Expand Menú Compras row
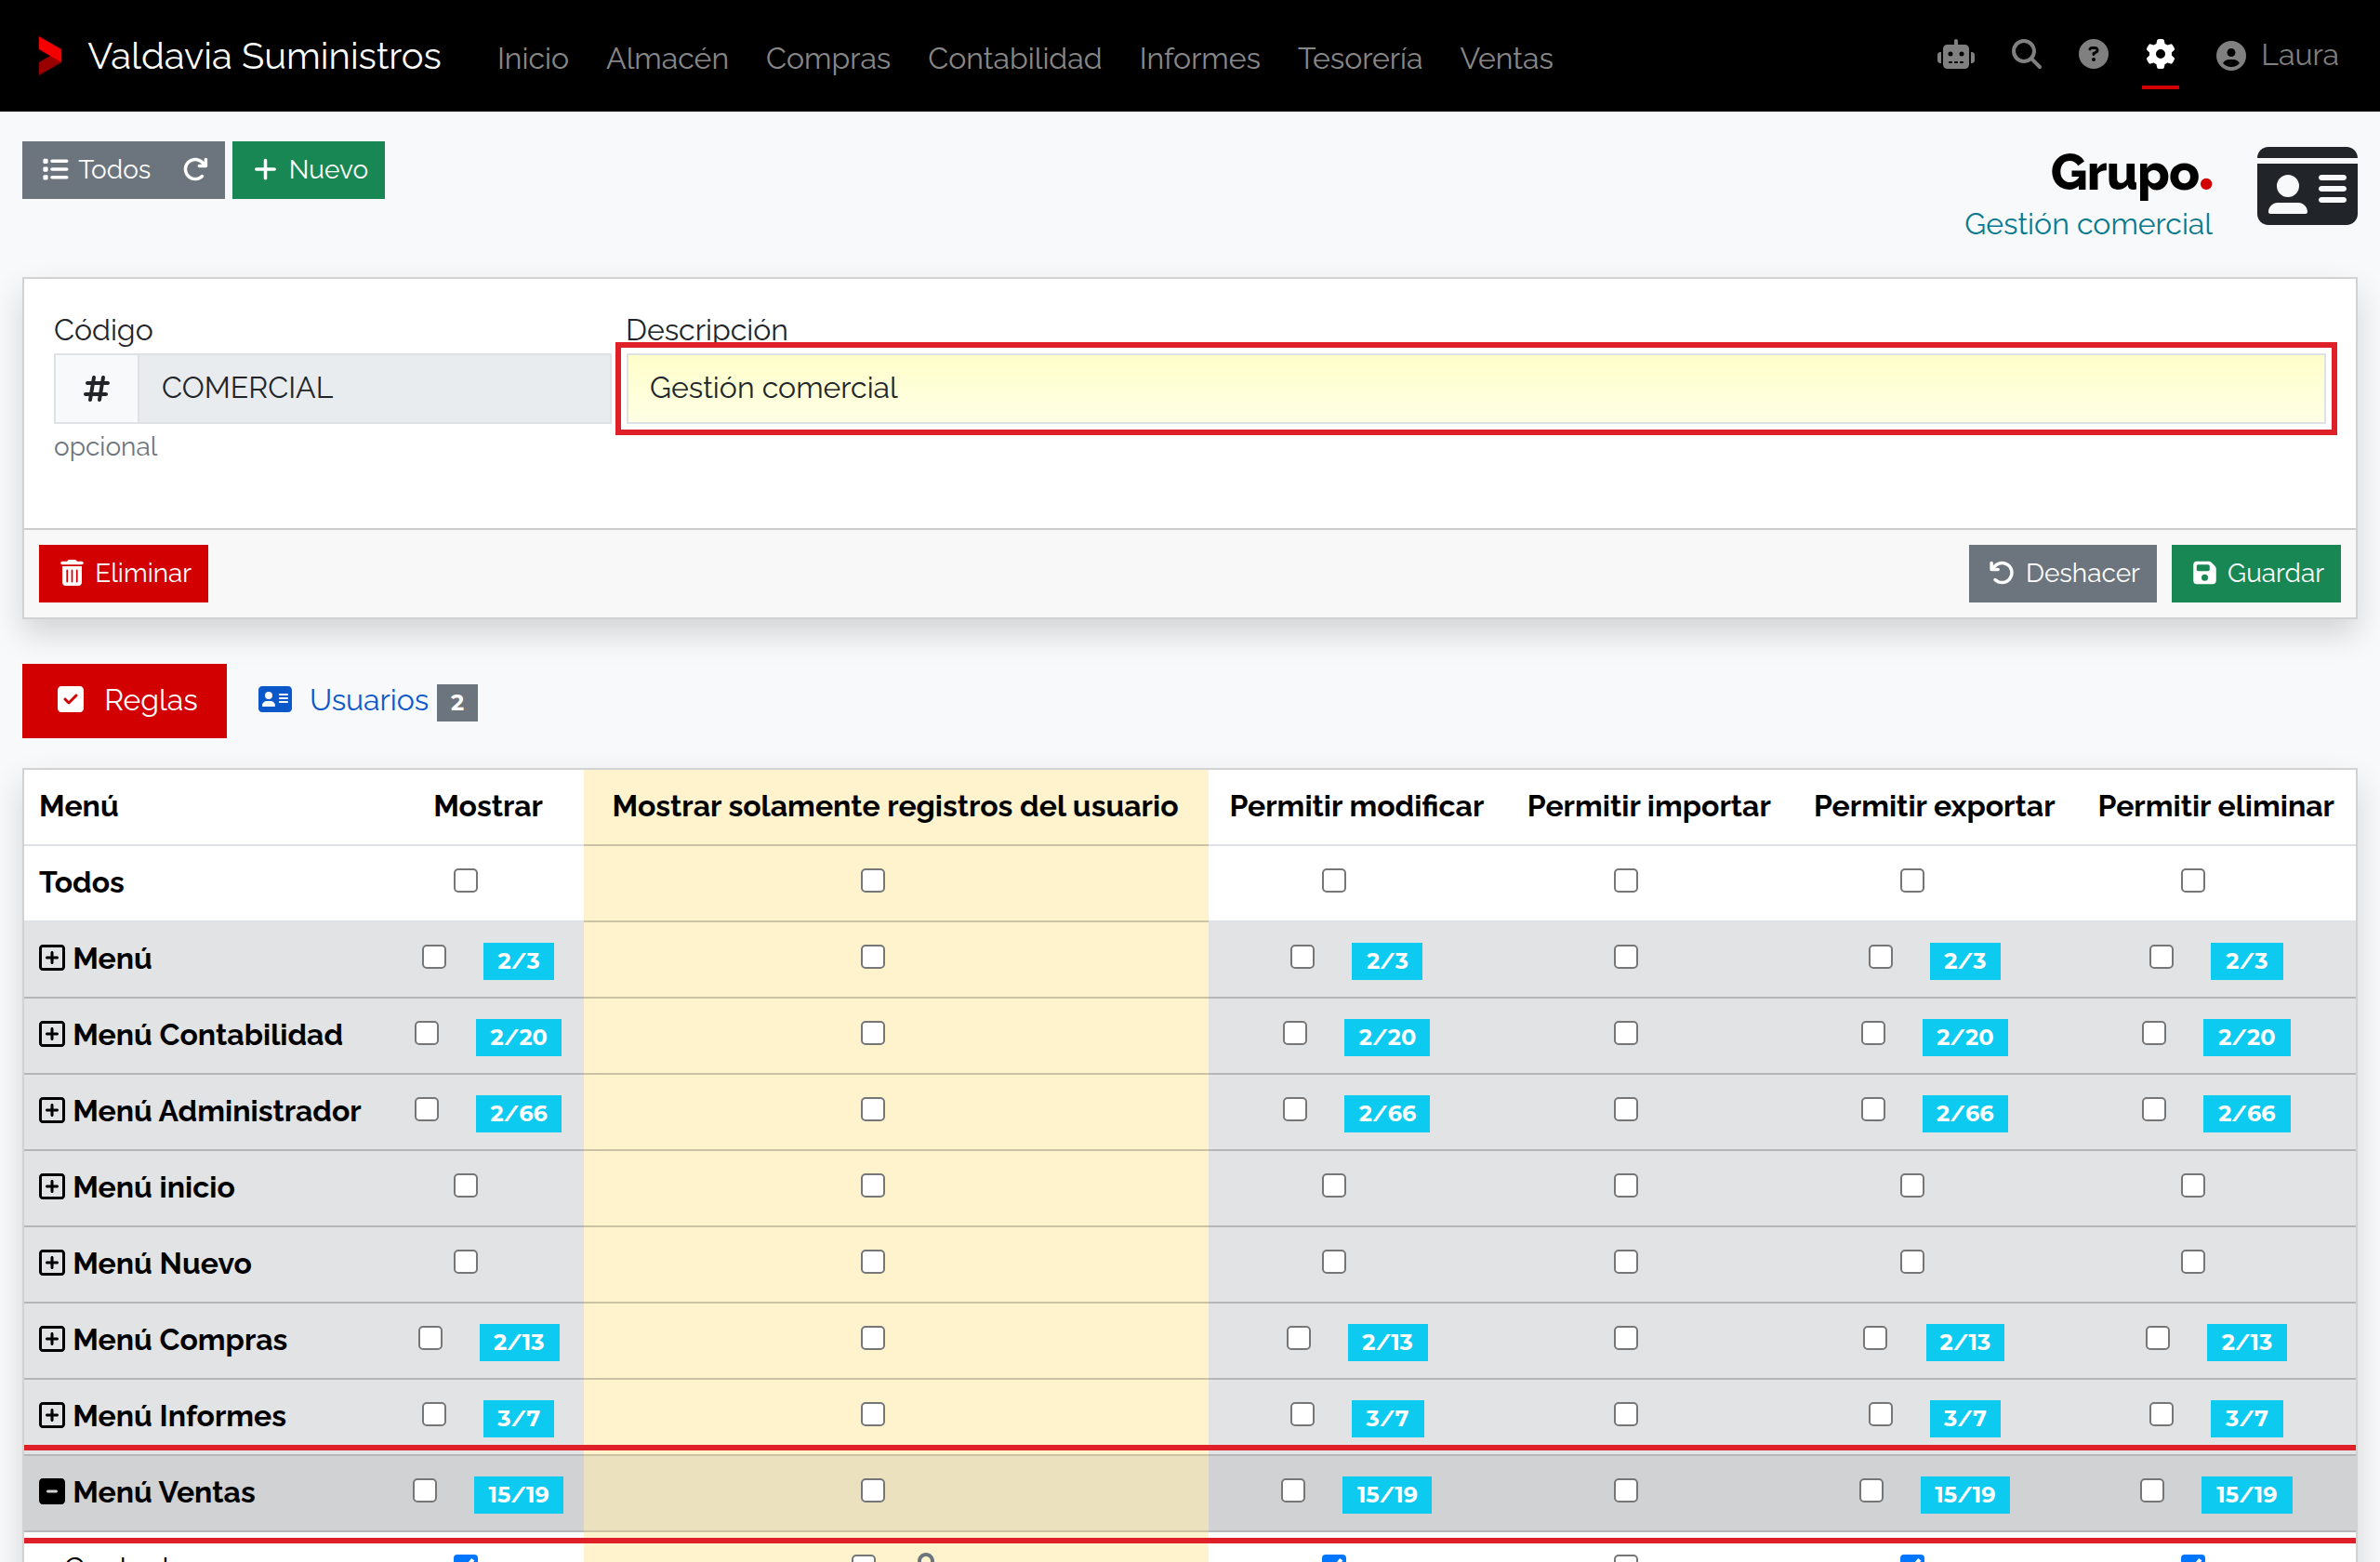 [52, 1338]
